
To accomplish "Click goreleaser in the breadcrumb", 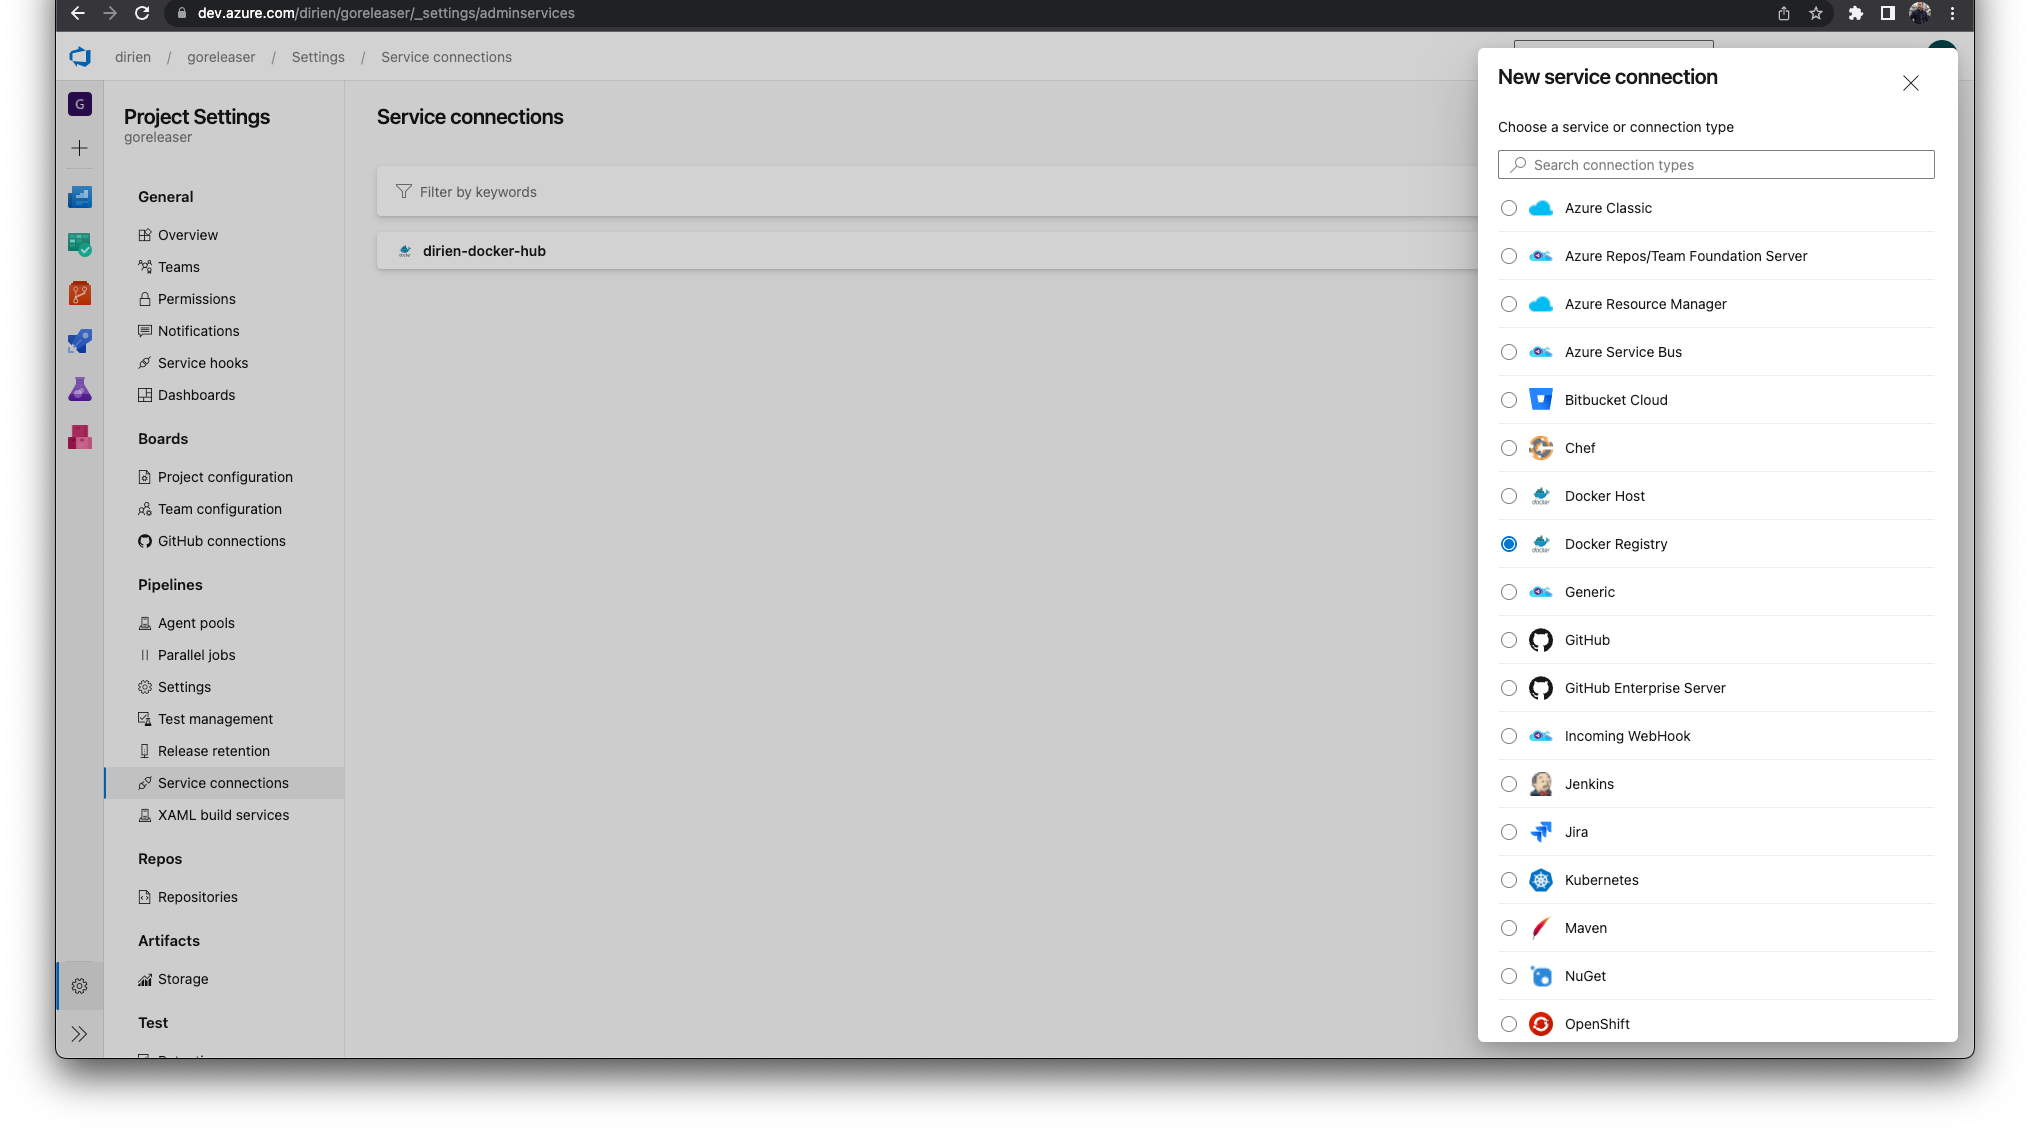I will [221, 57].
